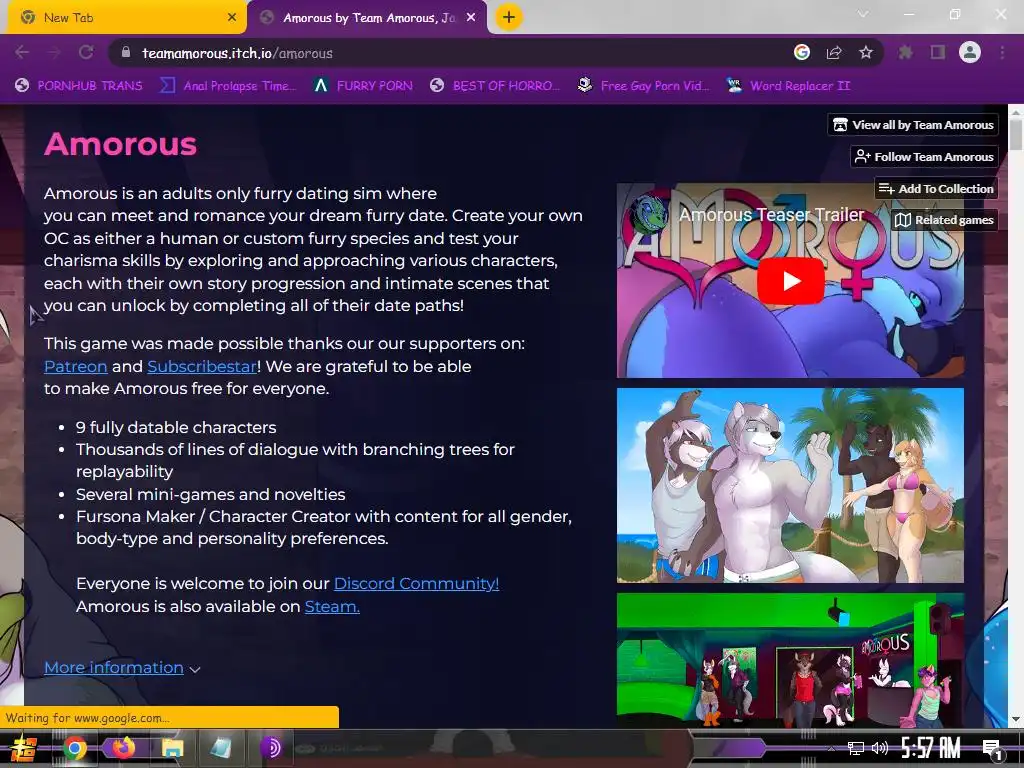Launch Firefox from the taskbar
Viewport: 1024px width, 768px height.
click(123, 747)
